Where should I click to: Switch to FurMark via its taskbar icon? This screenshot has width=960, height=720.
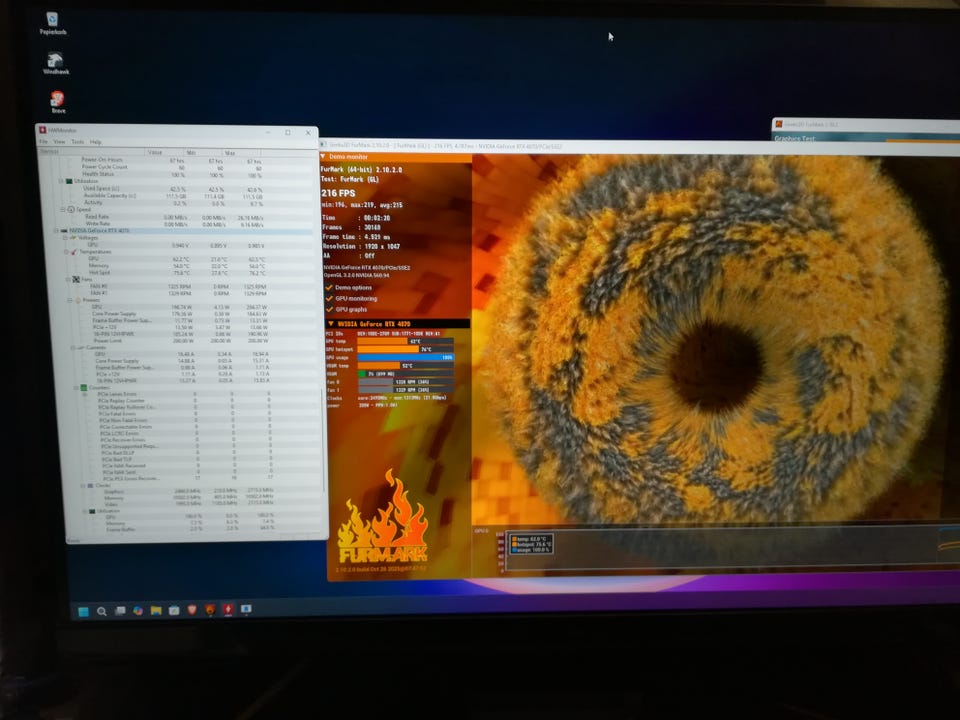(x=210, y=610)
